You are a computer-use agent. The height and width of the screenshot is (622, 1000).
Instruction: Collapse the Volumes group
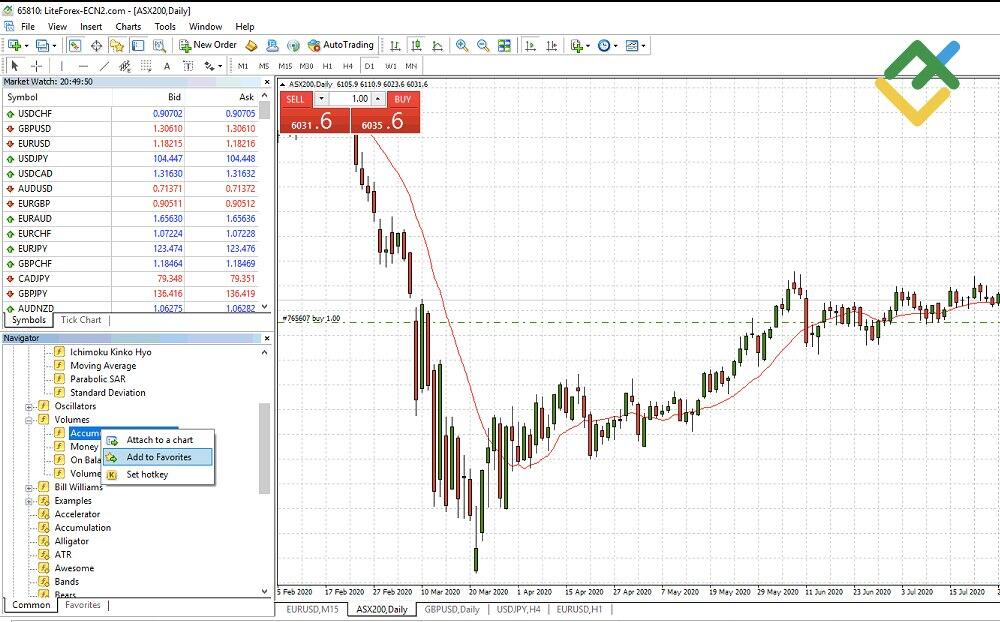30,419
